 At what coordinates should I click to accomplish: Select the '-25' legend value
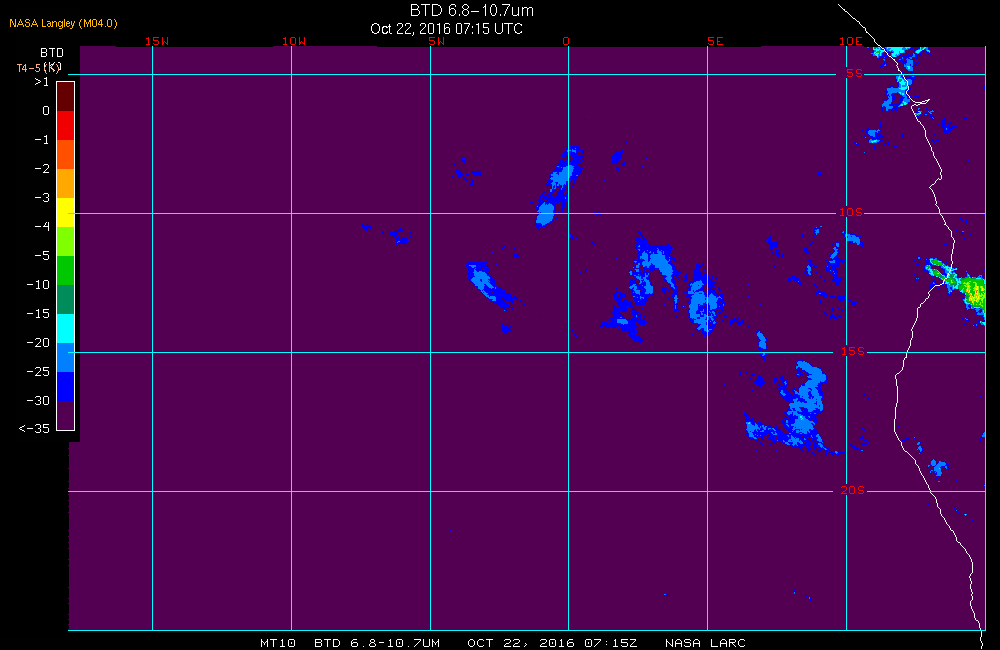38,372
